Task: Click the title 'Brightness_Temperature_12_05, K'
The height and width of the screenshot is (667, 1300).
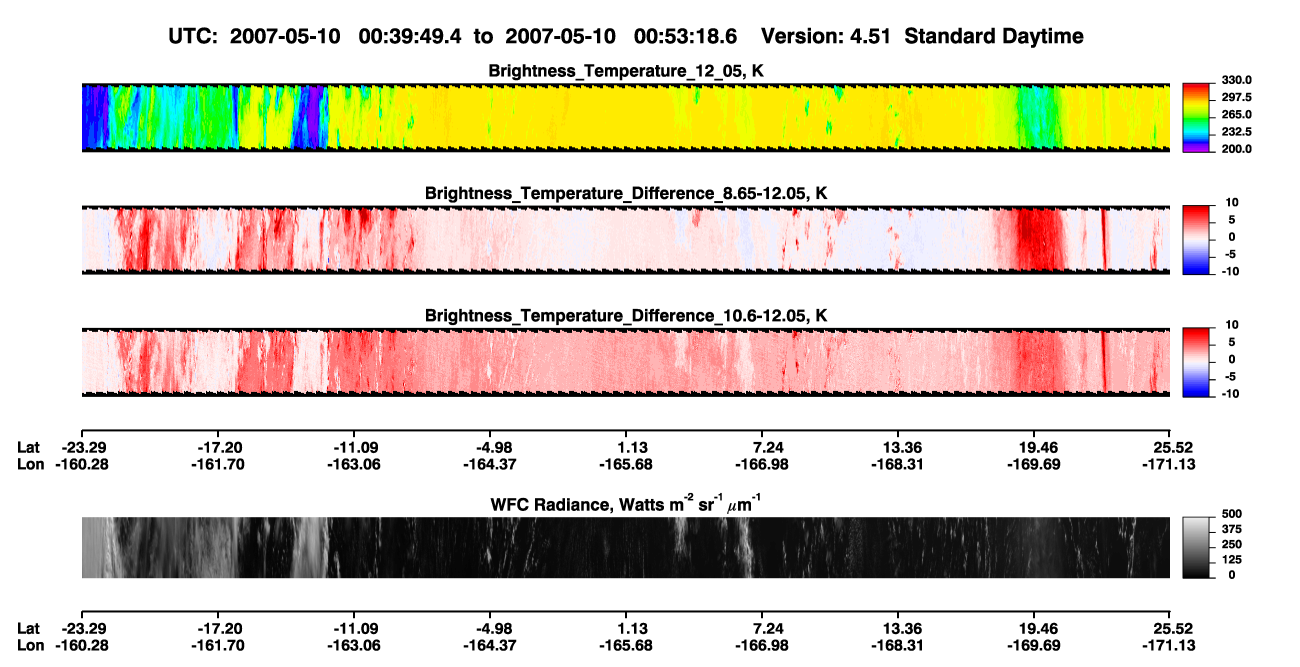Action: click(626, 71)
